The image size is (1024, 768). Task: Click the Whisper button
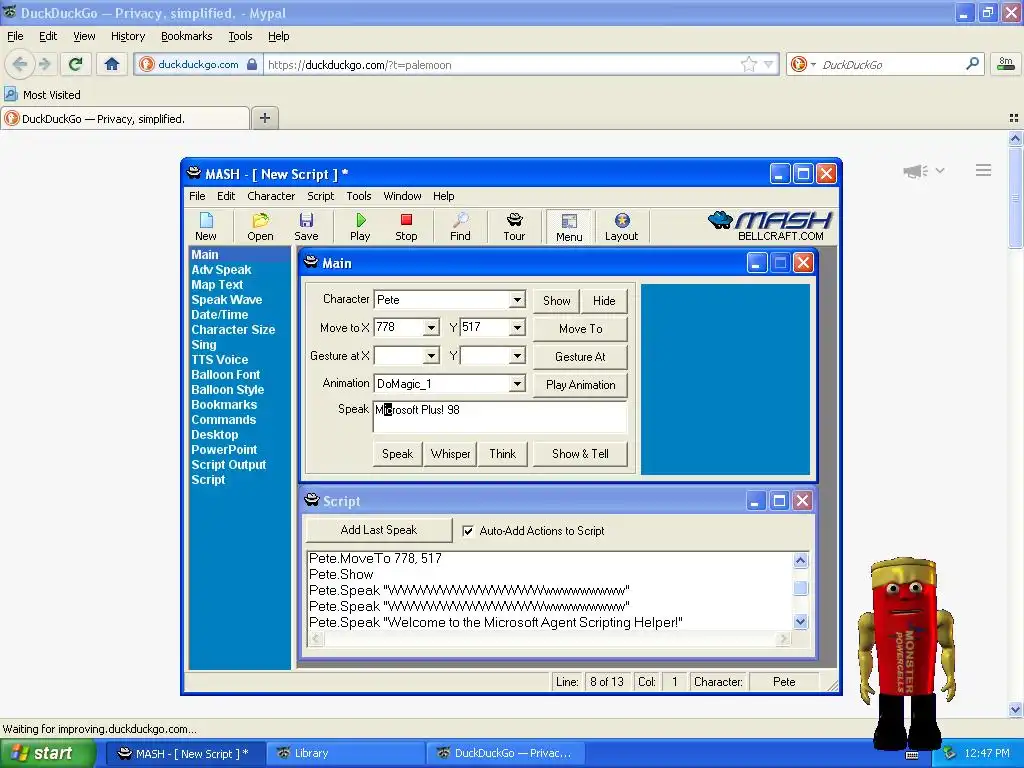coord(450,454)
